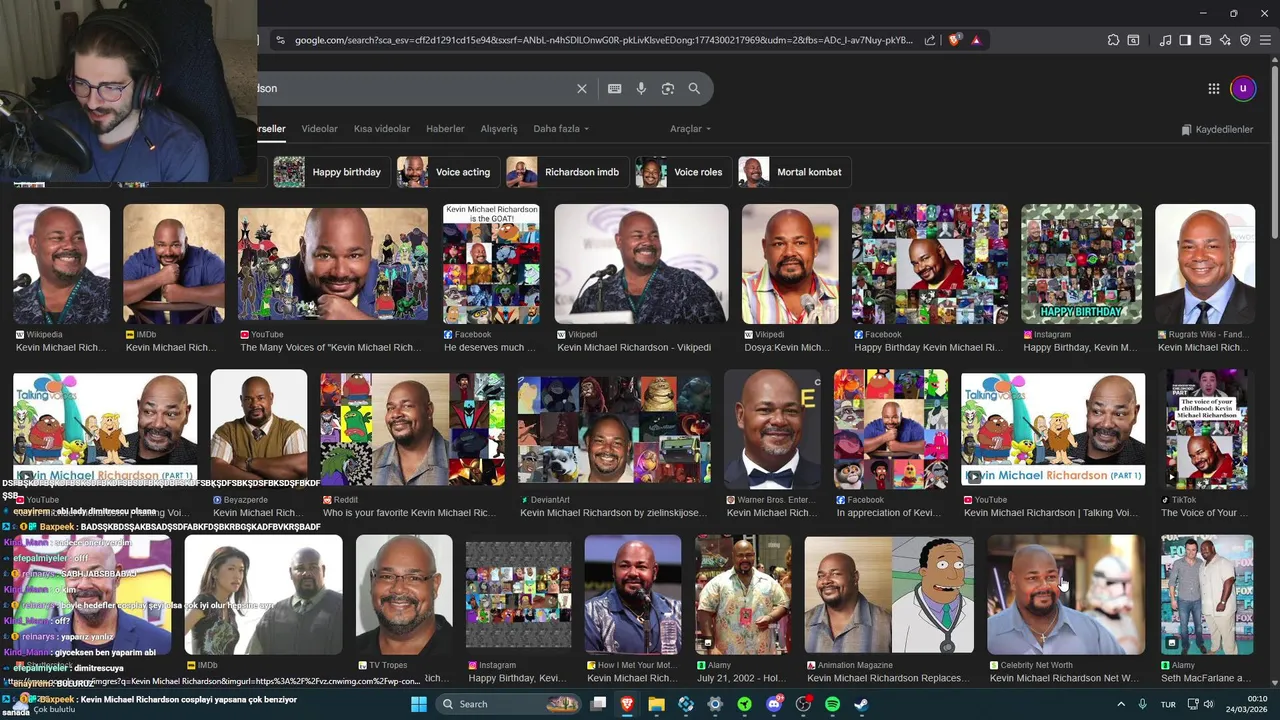Share this page from the address bar
Image resolution: width=1280 pixels, height=720 pixels.
(930, 40)
